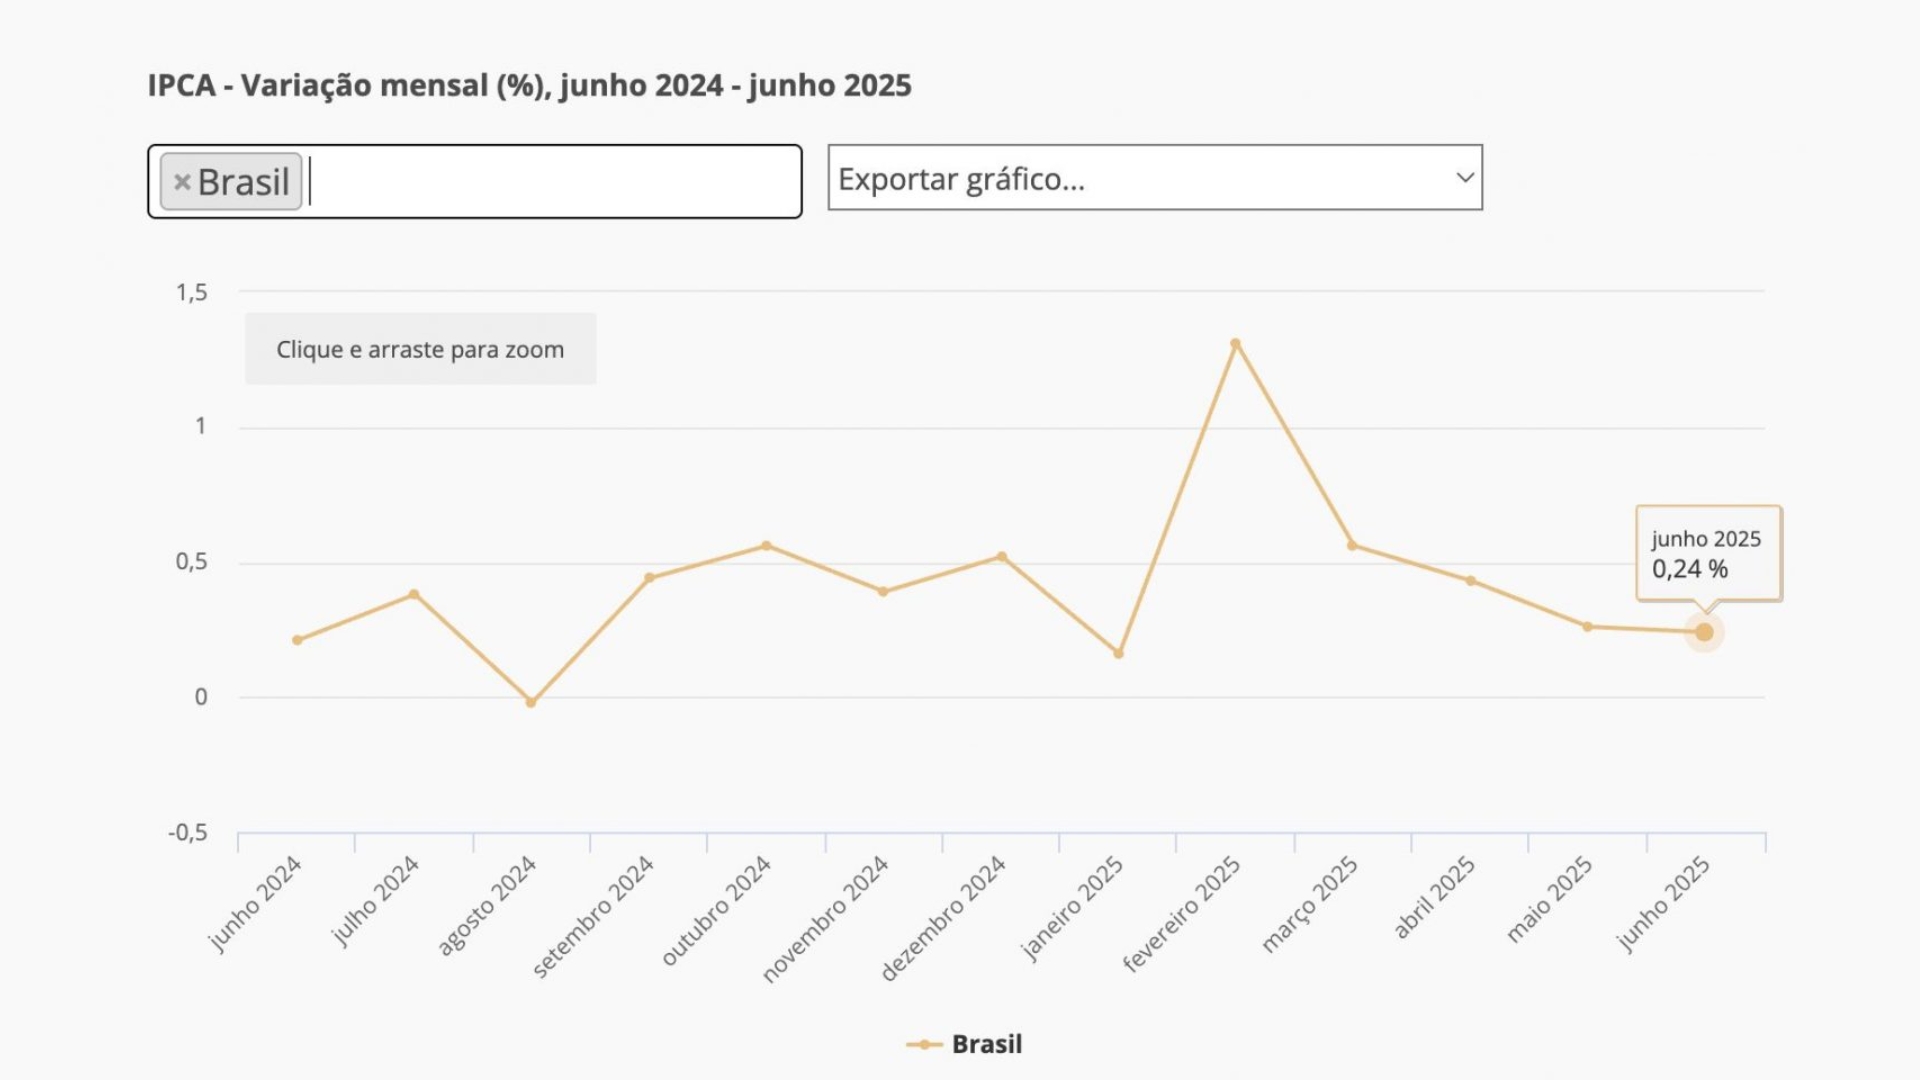Click the 'Clique e arraste para zoom' hint
1920x1080 pixels.
point(420,349)
